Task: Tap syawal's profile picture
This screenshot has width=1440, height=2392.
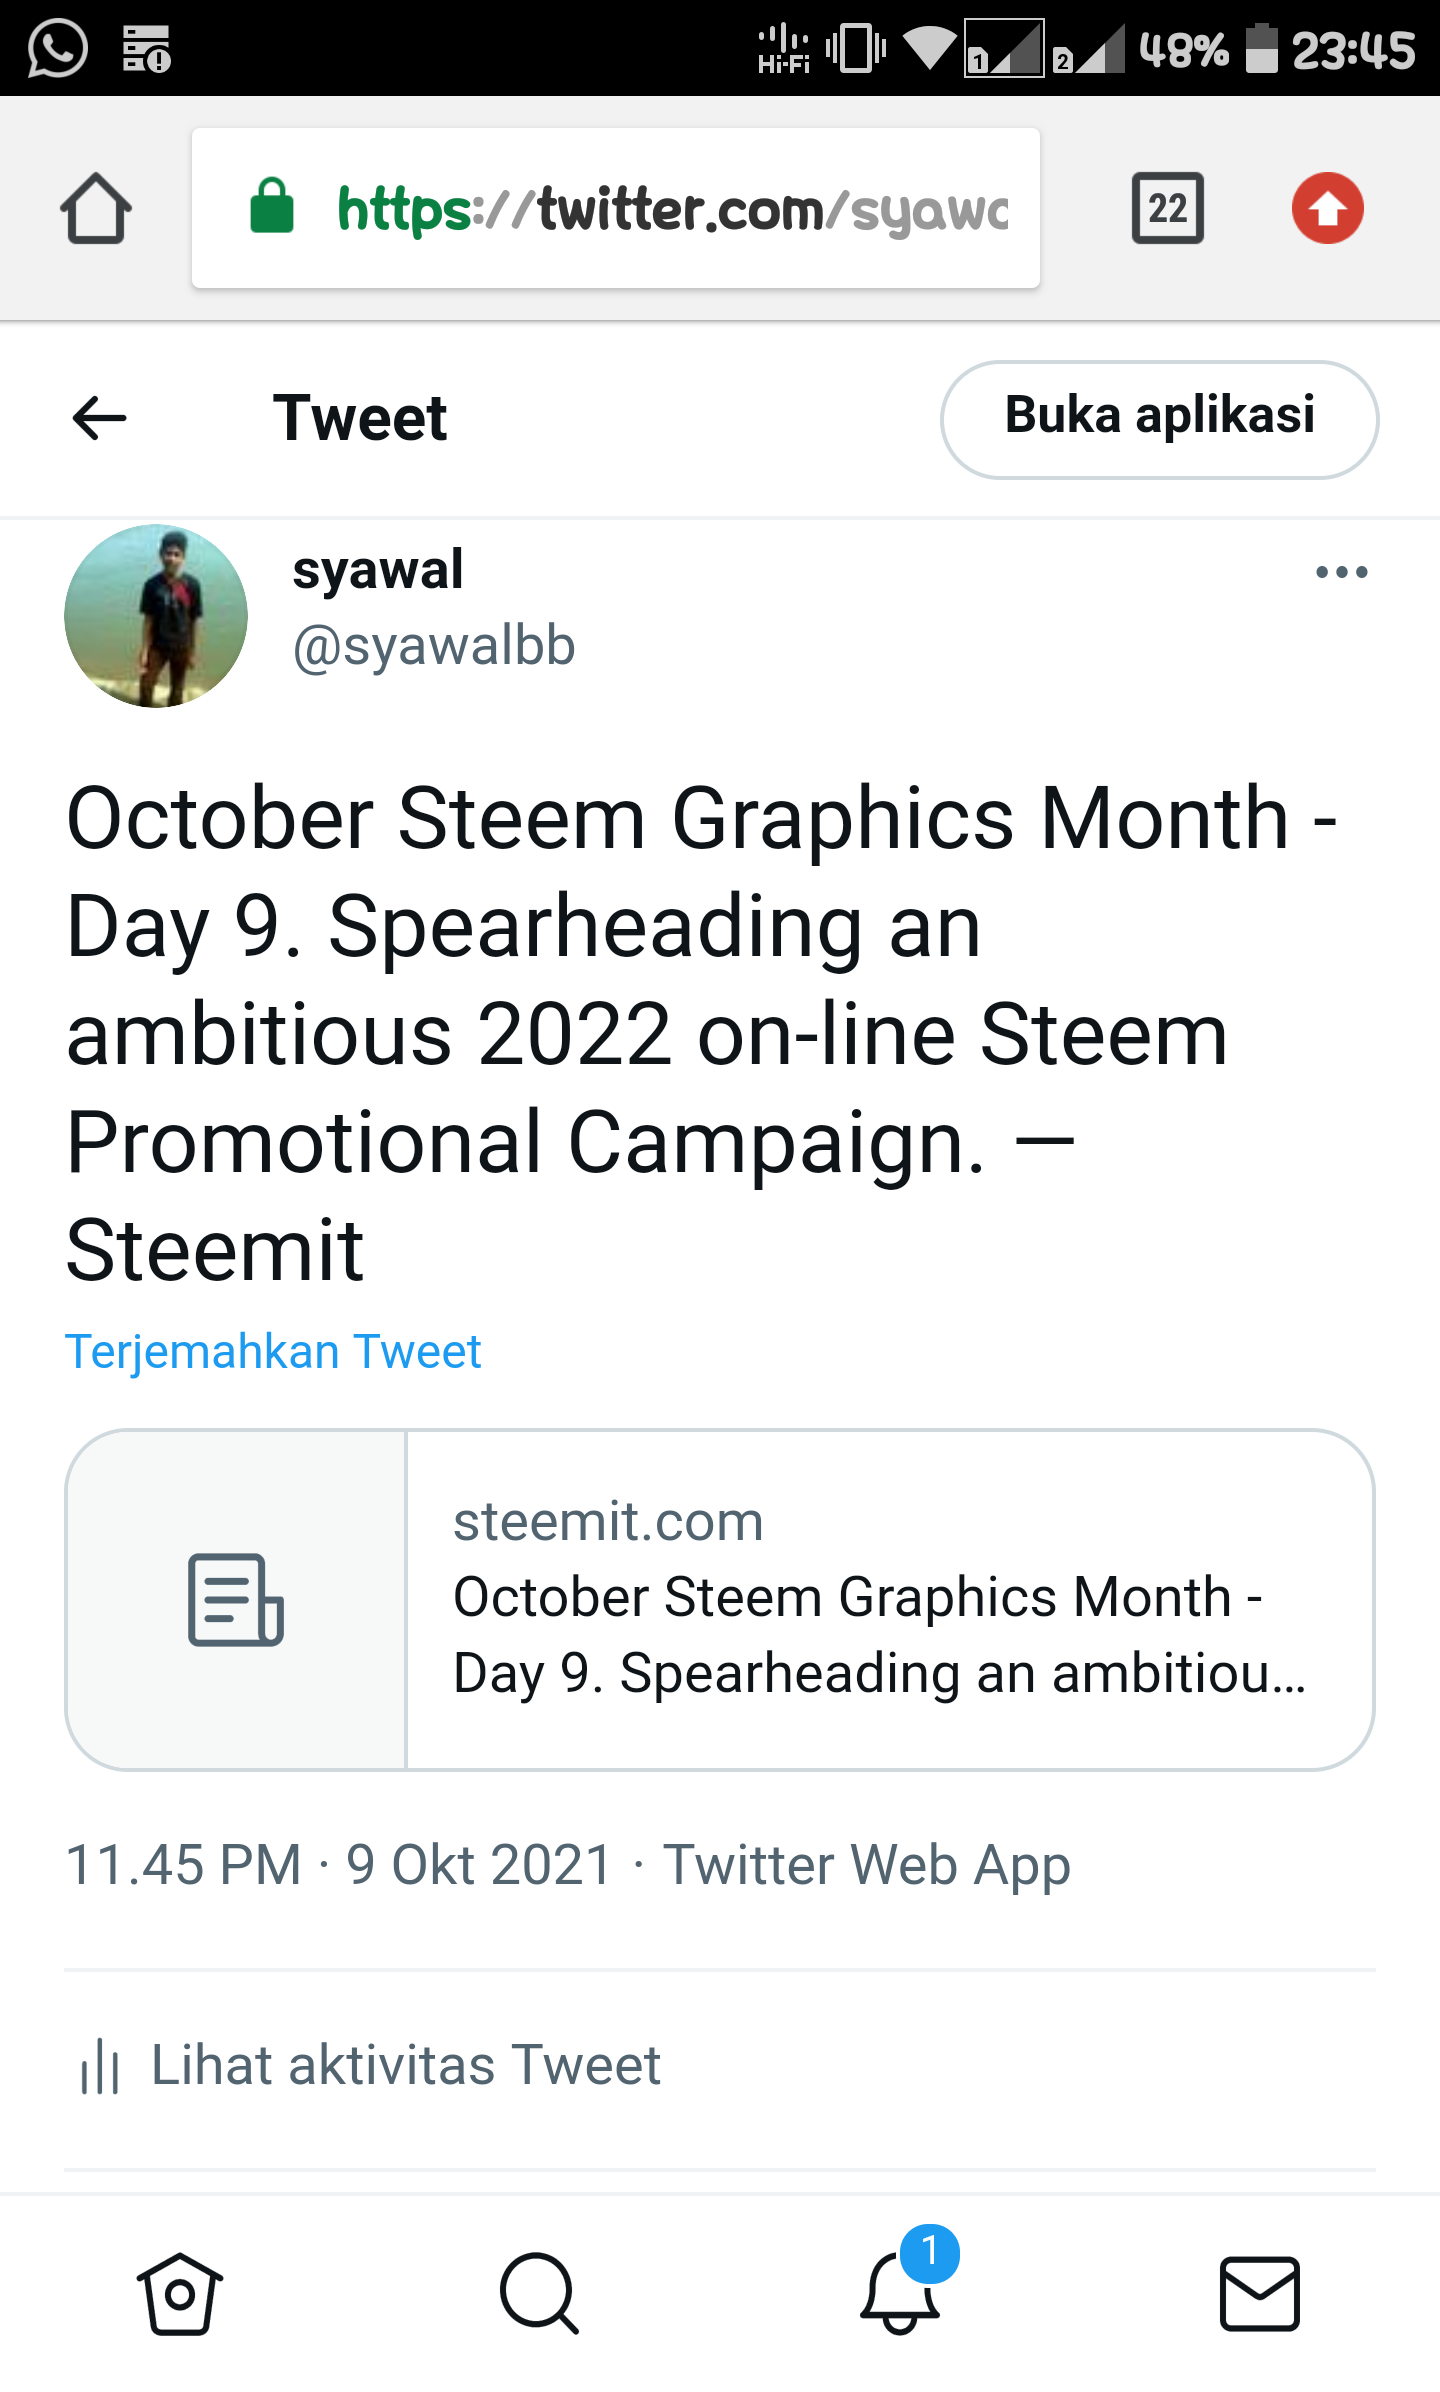Action: point(156,616)
